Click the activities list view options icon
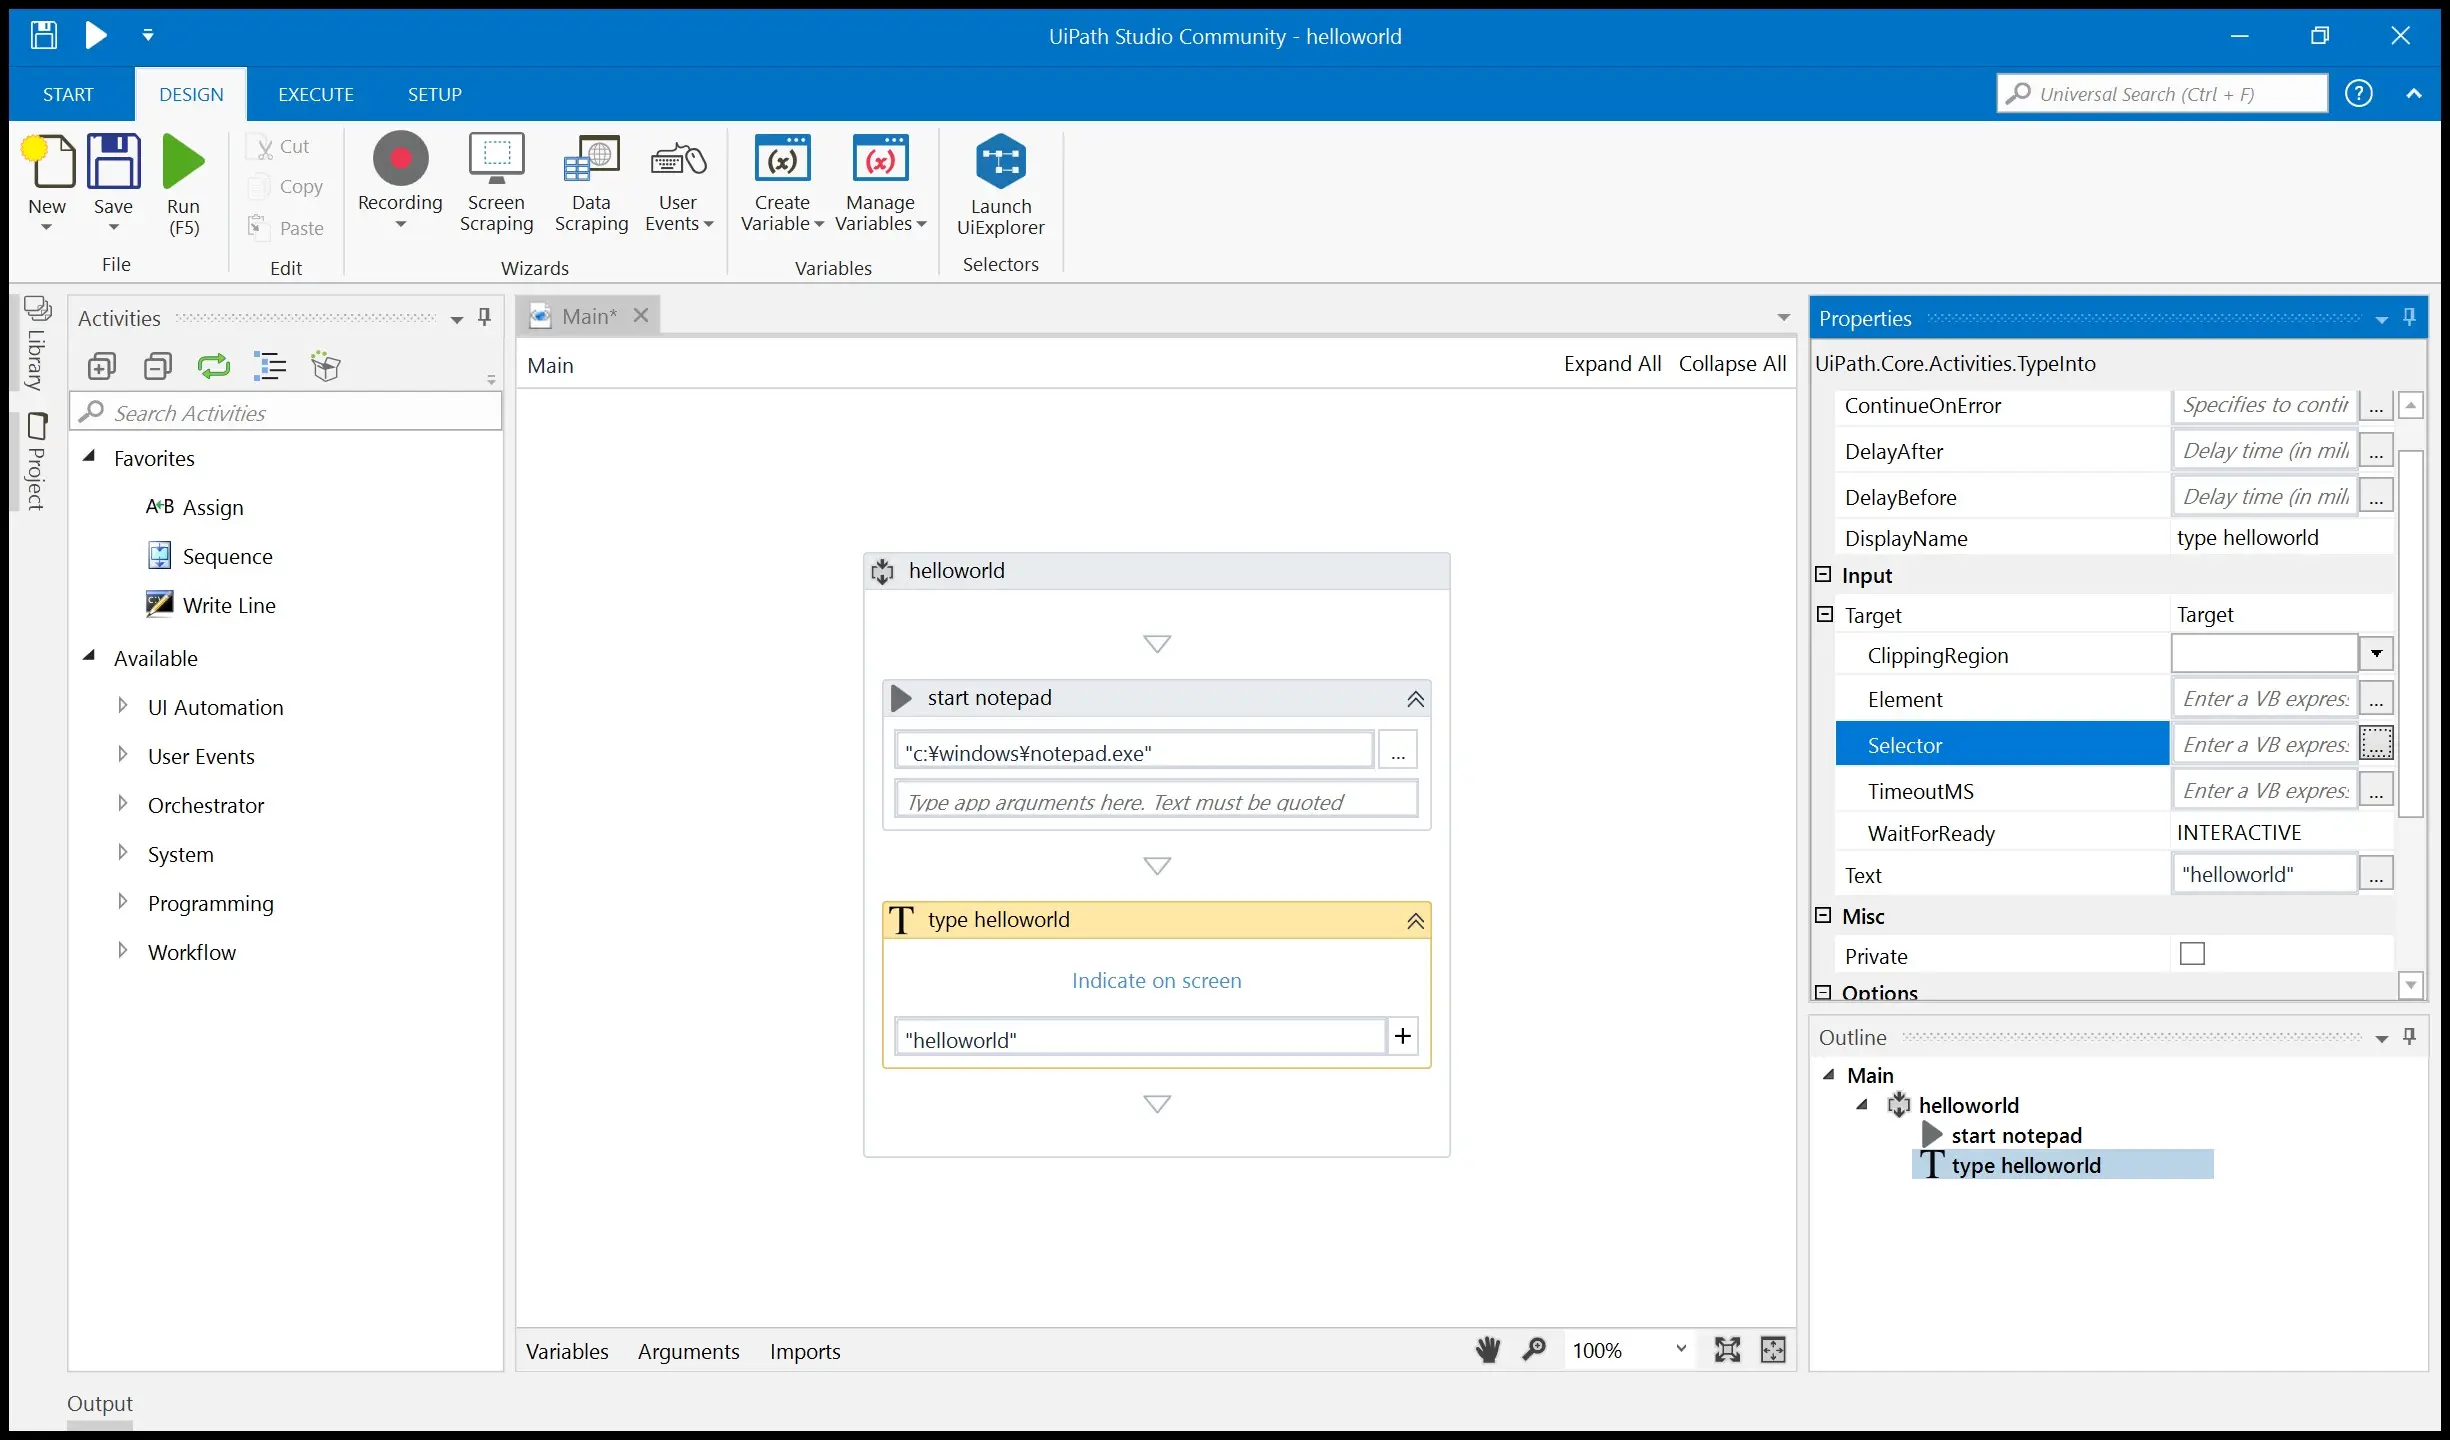 tap(270, 367)
